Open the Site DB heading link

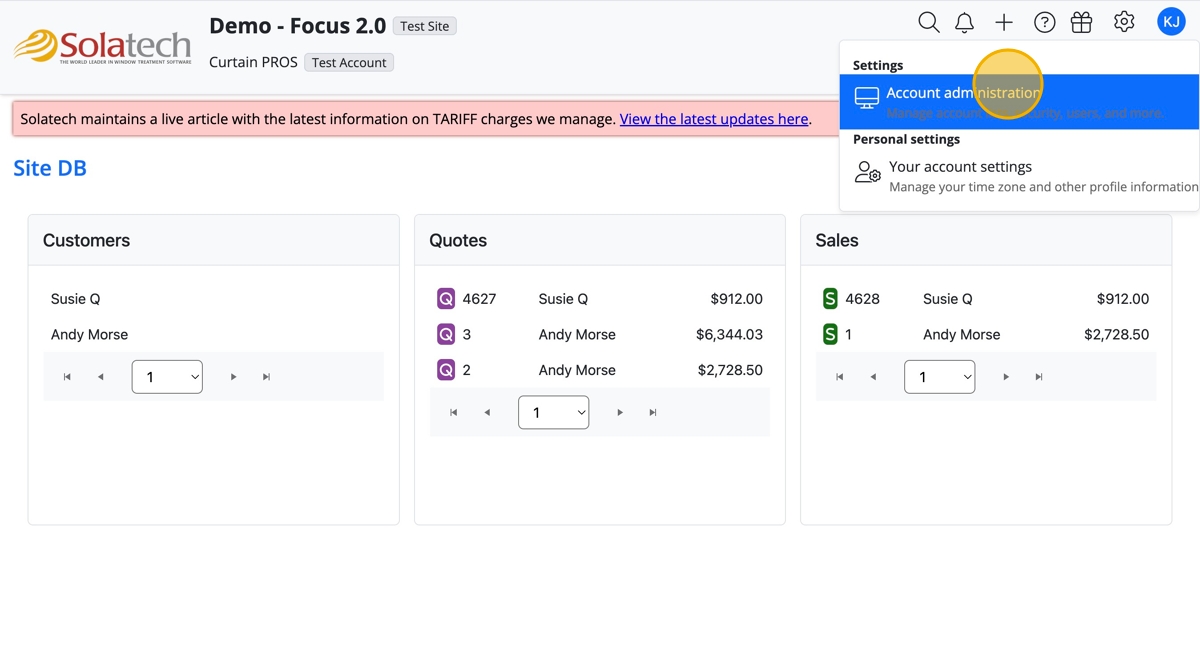pyautogui.click(x=50, y=168)
